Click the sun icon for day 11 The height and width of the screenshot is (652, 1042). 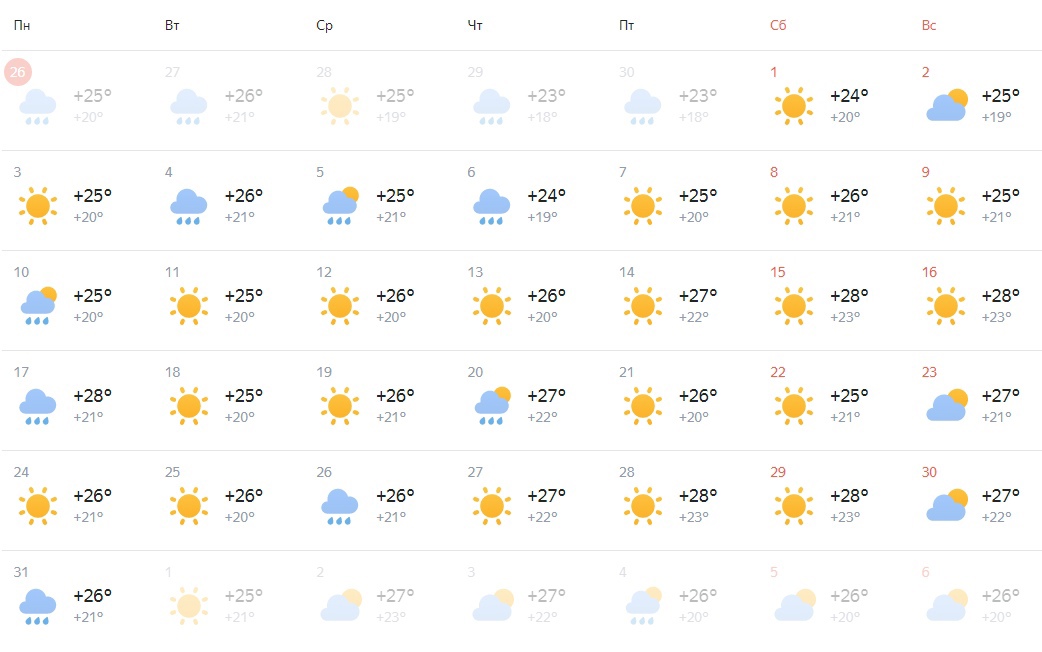pyautogui.click(x=189, y=306)
